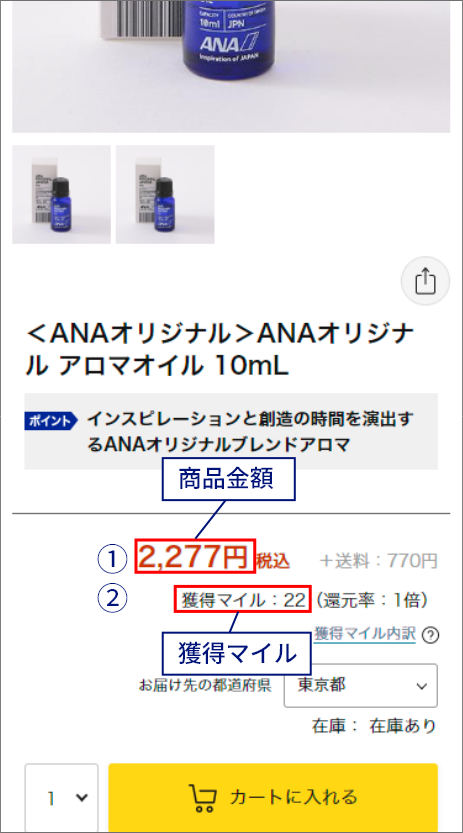Image resolution: width=463 pixels, height=833 pixels.
Task: Click the 獲得マイル：22 text
Action: 243,600
